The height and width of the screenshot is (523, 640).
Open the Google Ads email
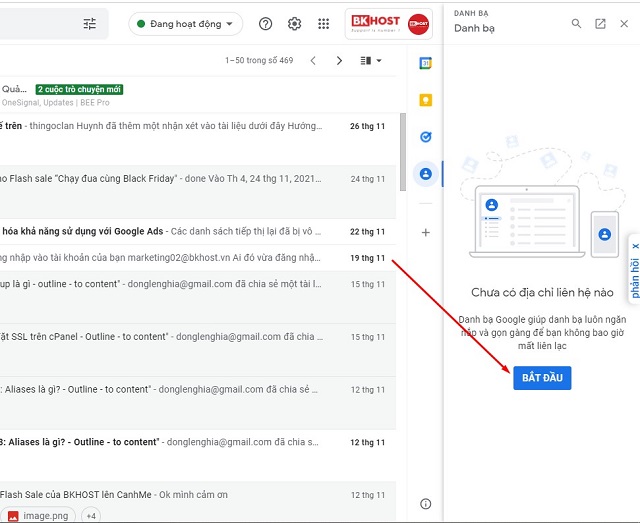coord(198,231)
